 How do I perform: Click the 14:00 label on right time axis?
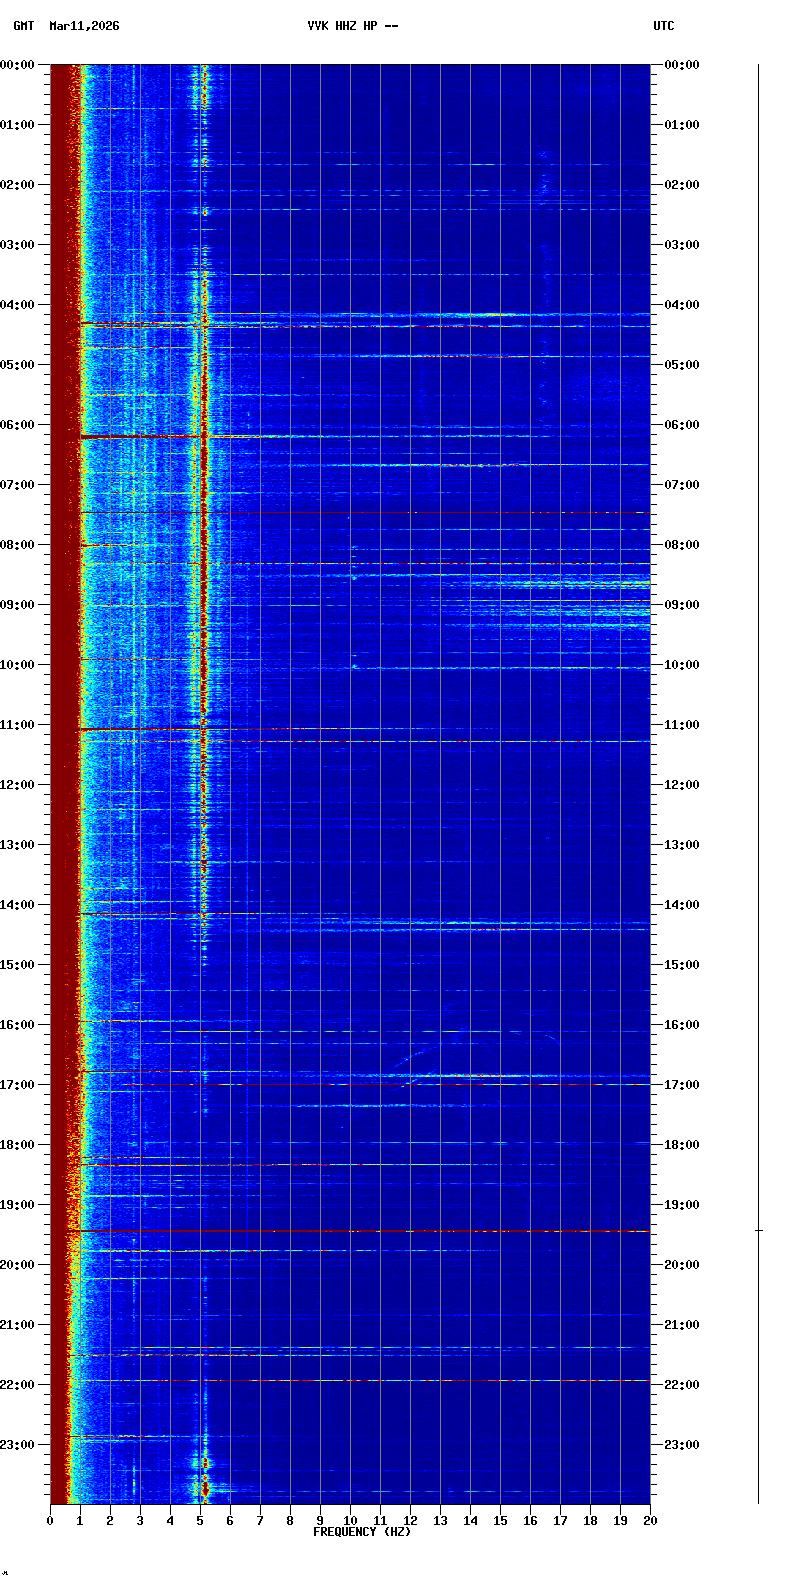point(682,905)
